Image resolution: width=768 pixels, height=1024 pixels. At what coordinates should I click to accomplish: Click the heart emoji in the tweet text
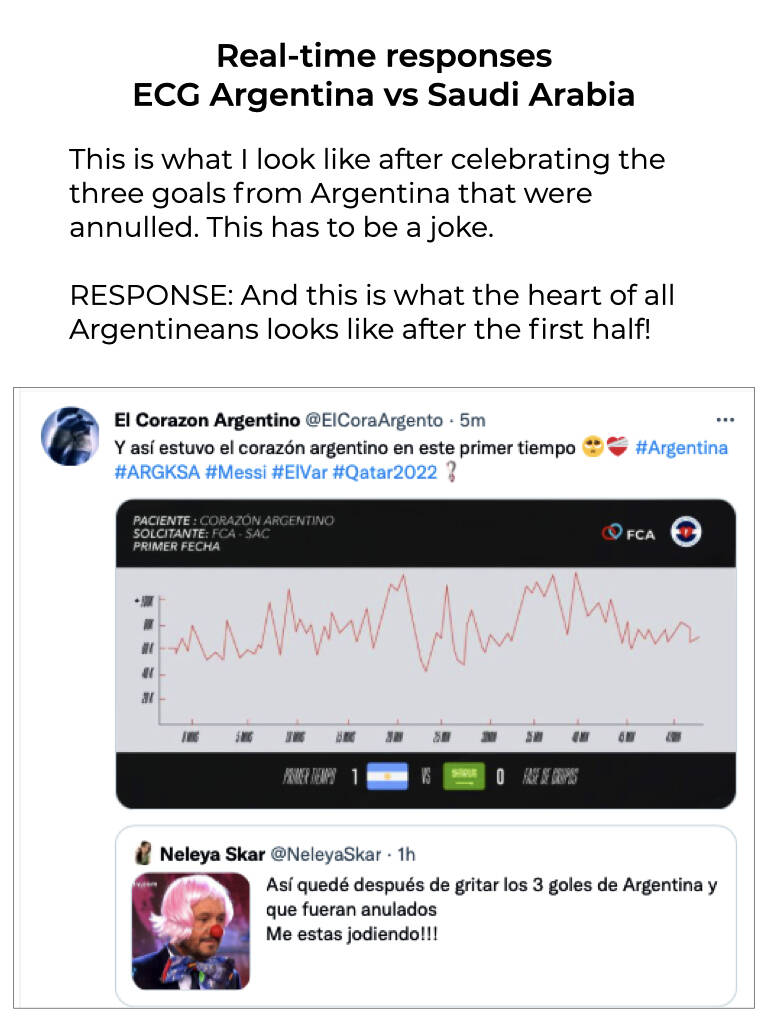tap(618, 448)
